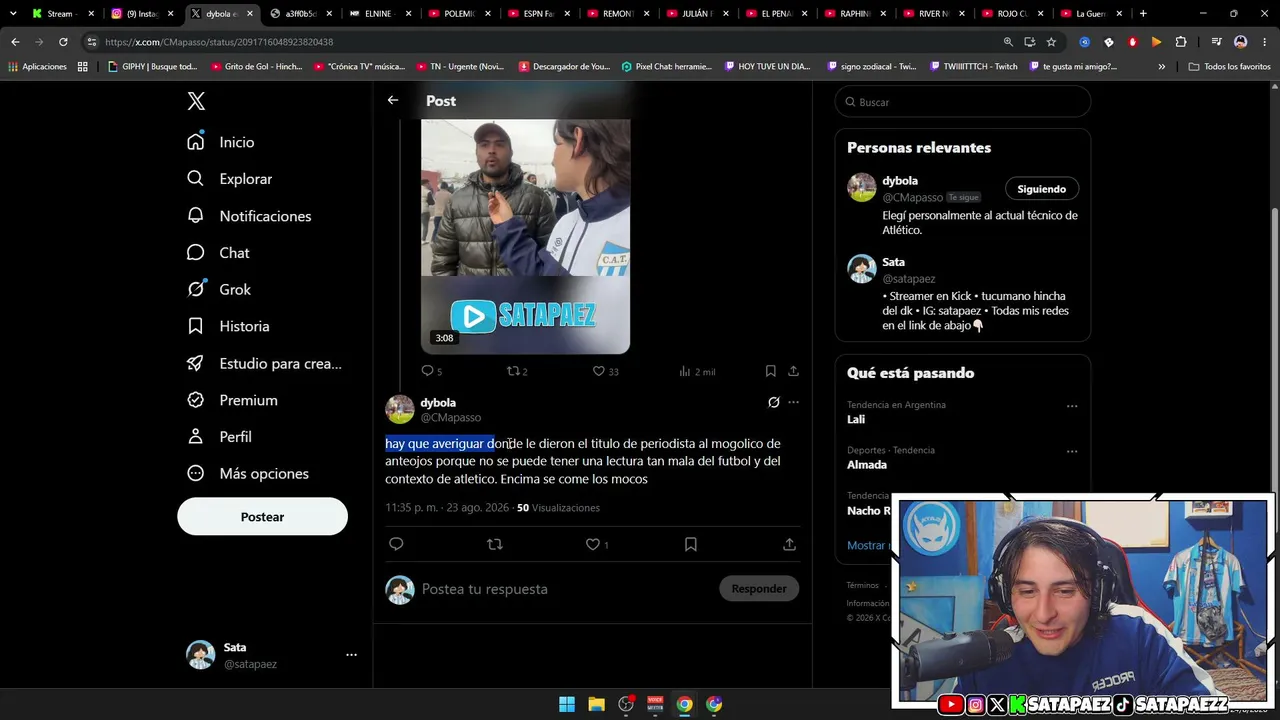The width and height of the screenshot is (1280, 720).
Task: Open the Chat section
Action: 218,253
